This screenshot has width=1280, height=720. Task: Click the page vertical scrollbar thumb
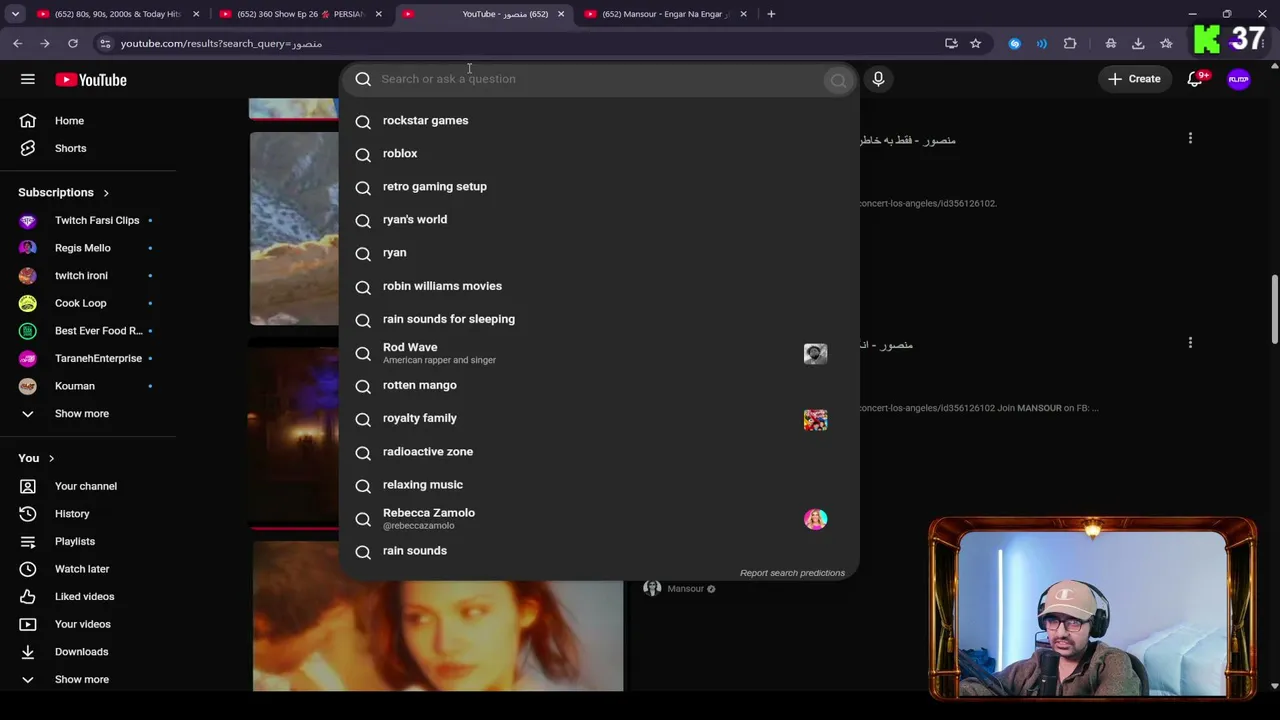click(1274, 310)
